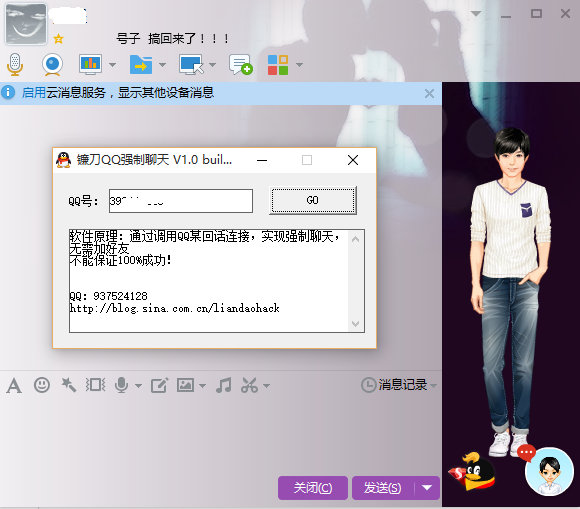Click the blue info icon in the banner
The width and height of the screenshot is (580, 509).
click(x=8, y=92)
